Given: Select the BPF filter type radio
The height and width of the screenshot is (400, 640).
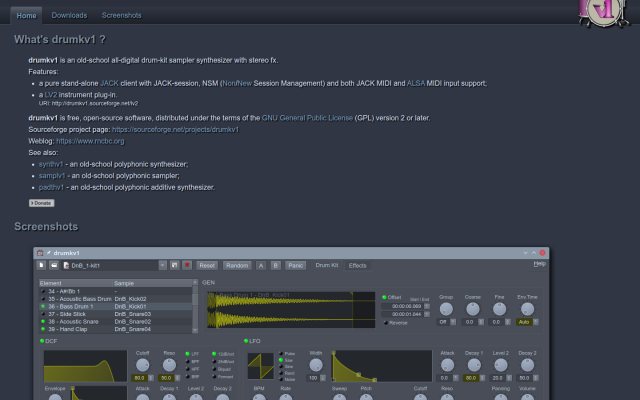Looking at the screenshot, I should point(192,362).
